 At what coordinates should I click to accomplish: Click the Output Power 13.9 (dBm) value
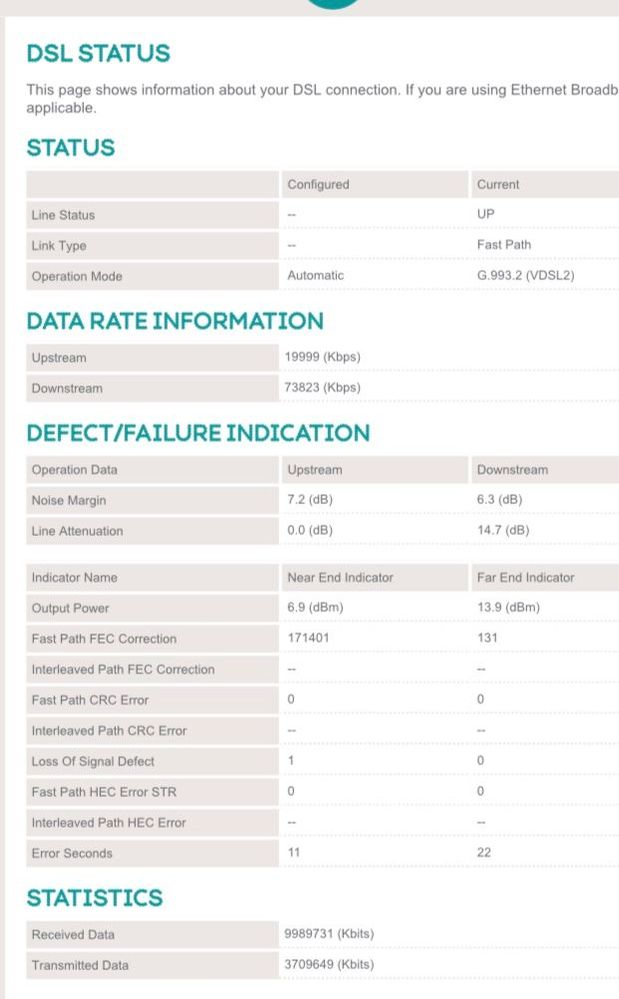pyautogui.click(x=508, y=607)
